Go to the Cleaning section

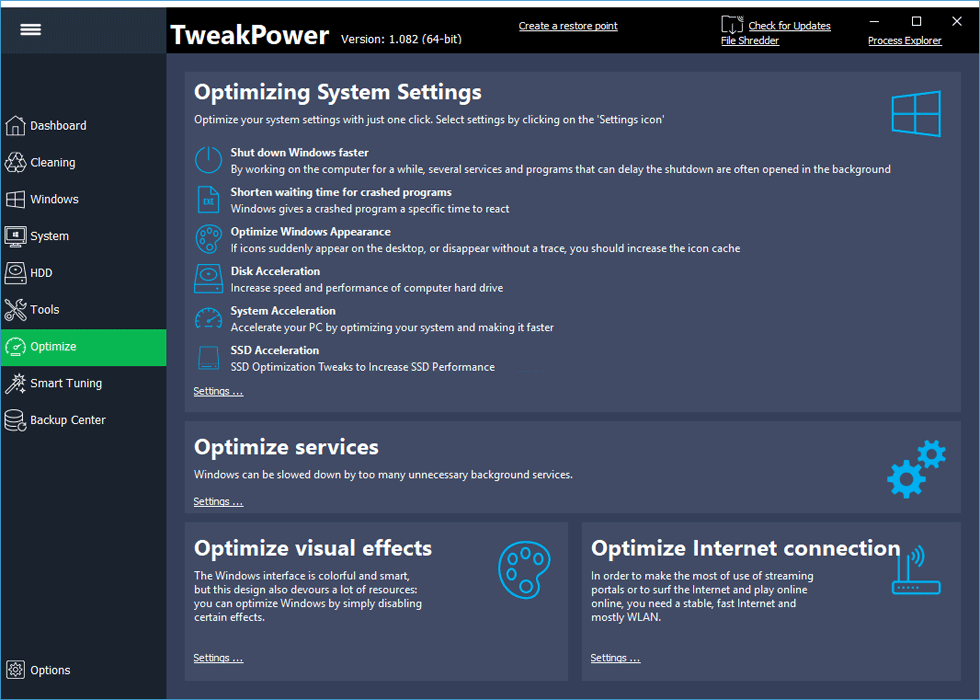click(x=52, y=163)
